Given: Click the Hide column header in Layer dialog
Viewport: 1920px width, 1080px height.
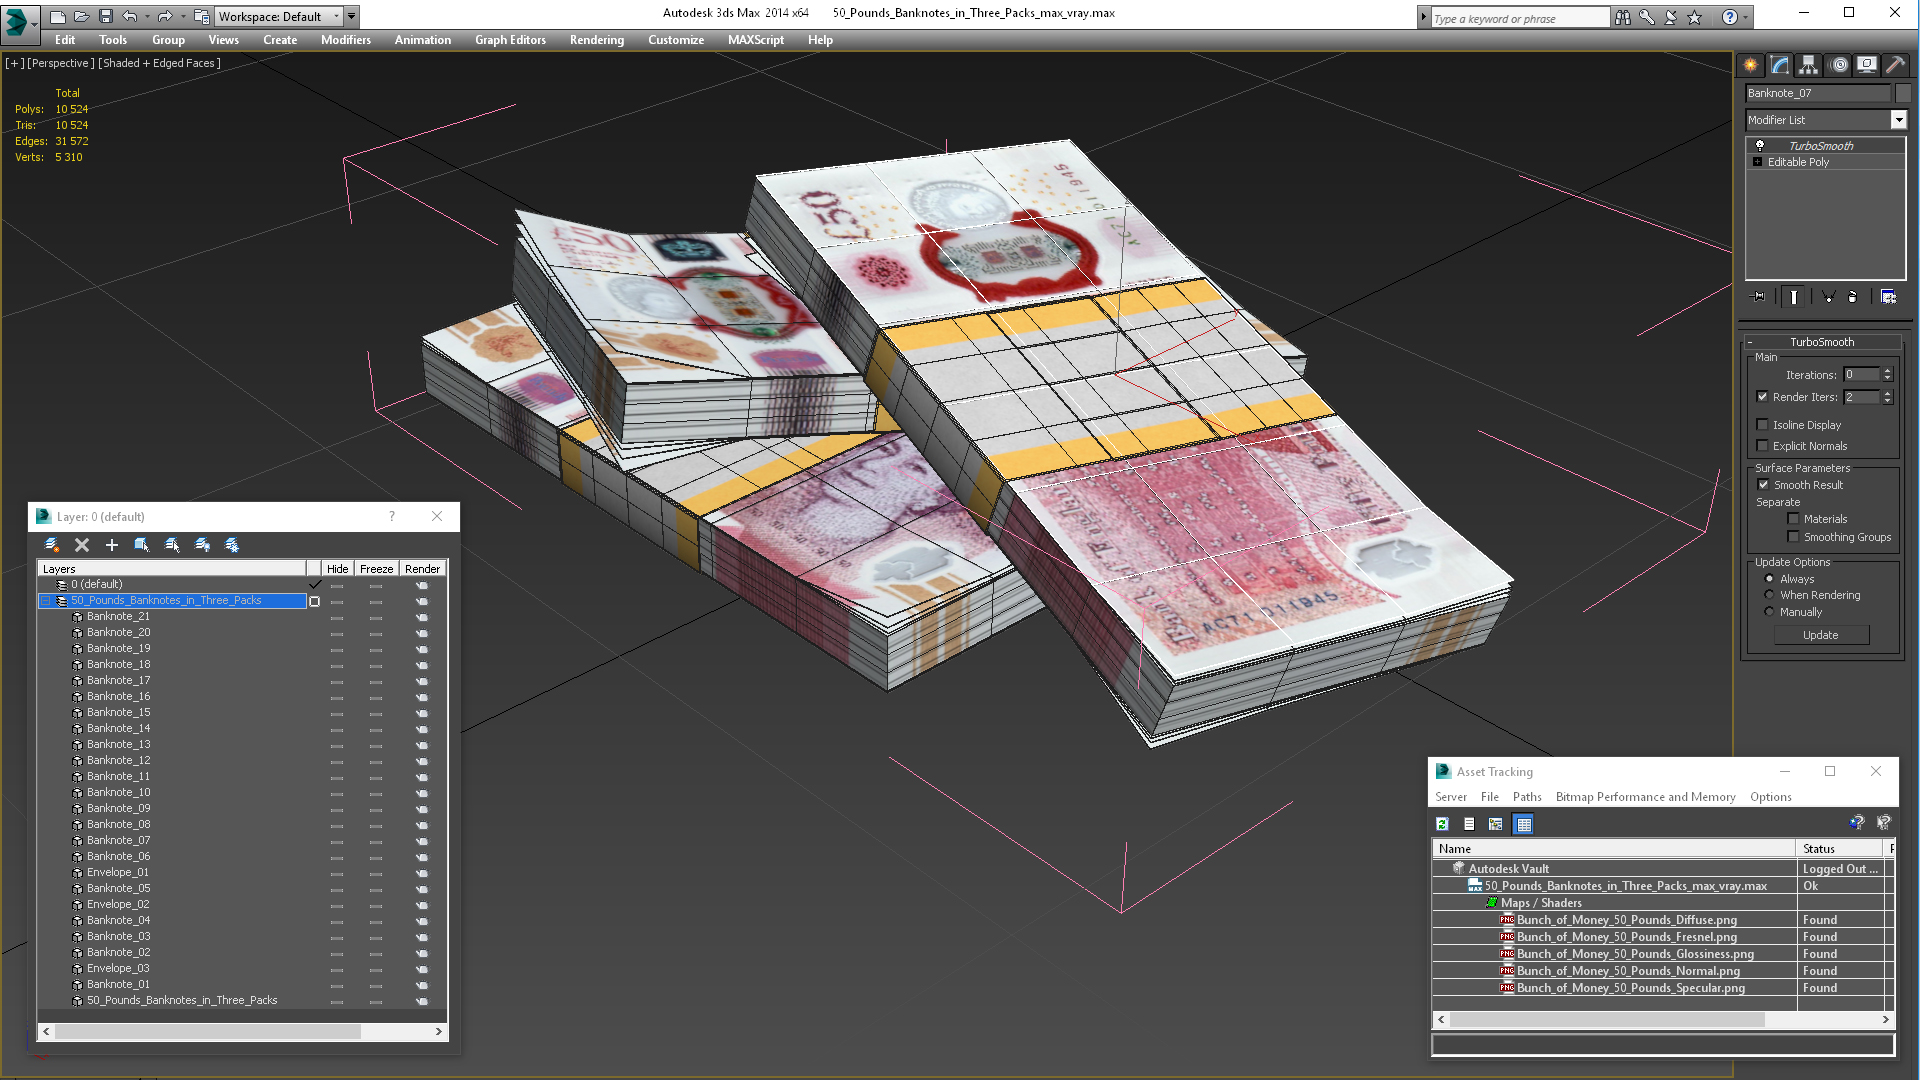Looking at the screenshot, I should pyautogui.click(x=337, y=569).
